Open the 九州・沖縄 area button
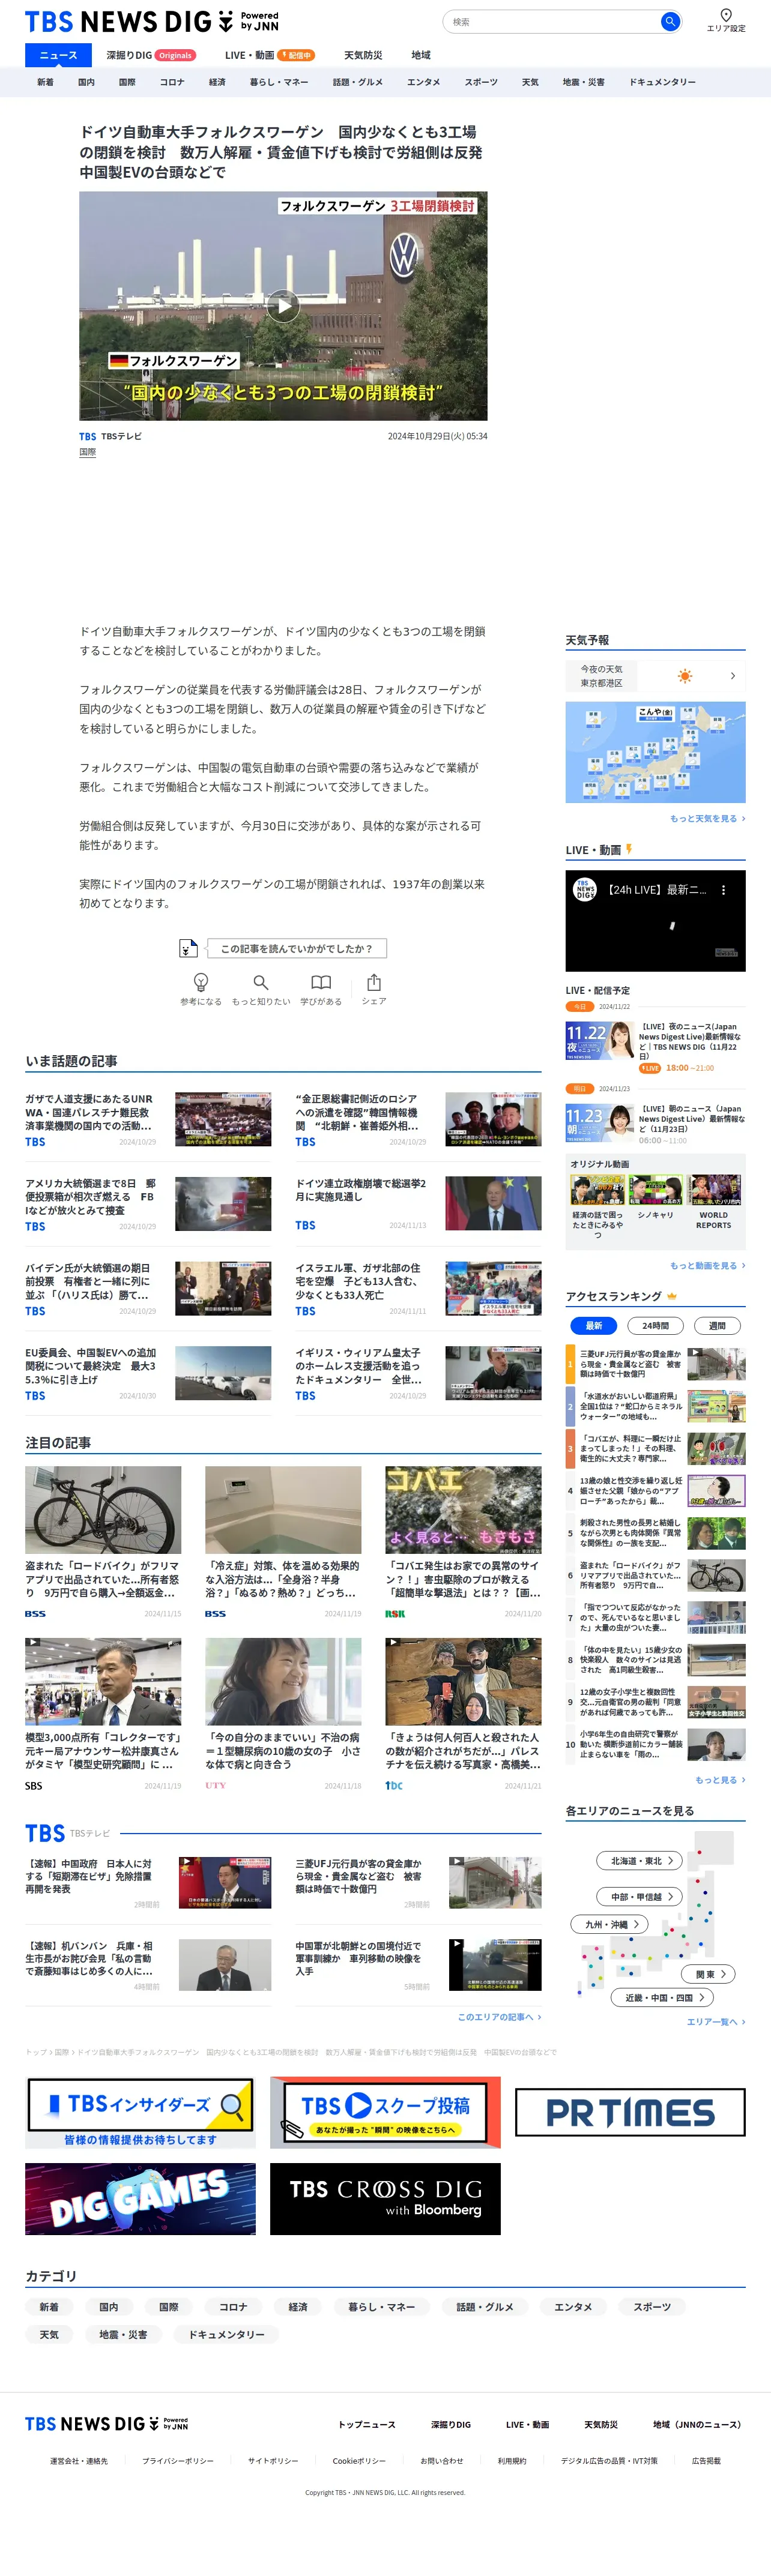Viewport: 771px width, 2576px height. (611, 1924)
